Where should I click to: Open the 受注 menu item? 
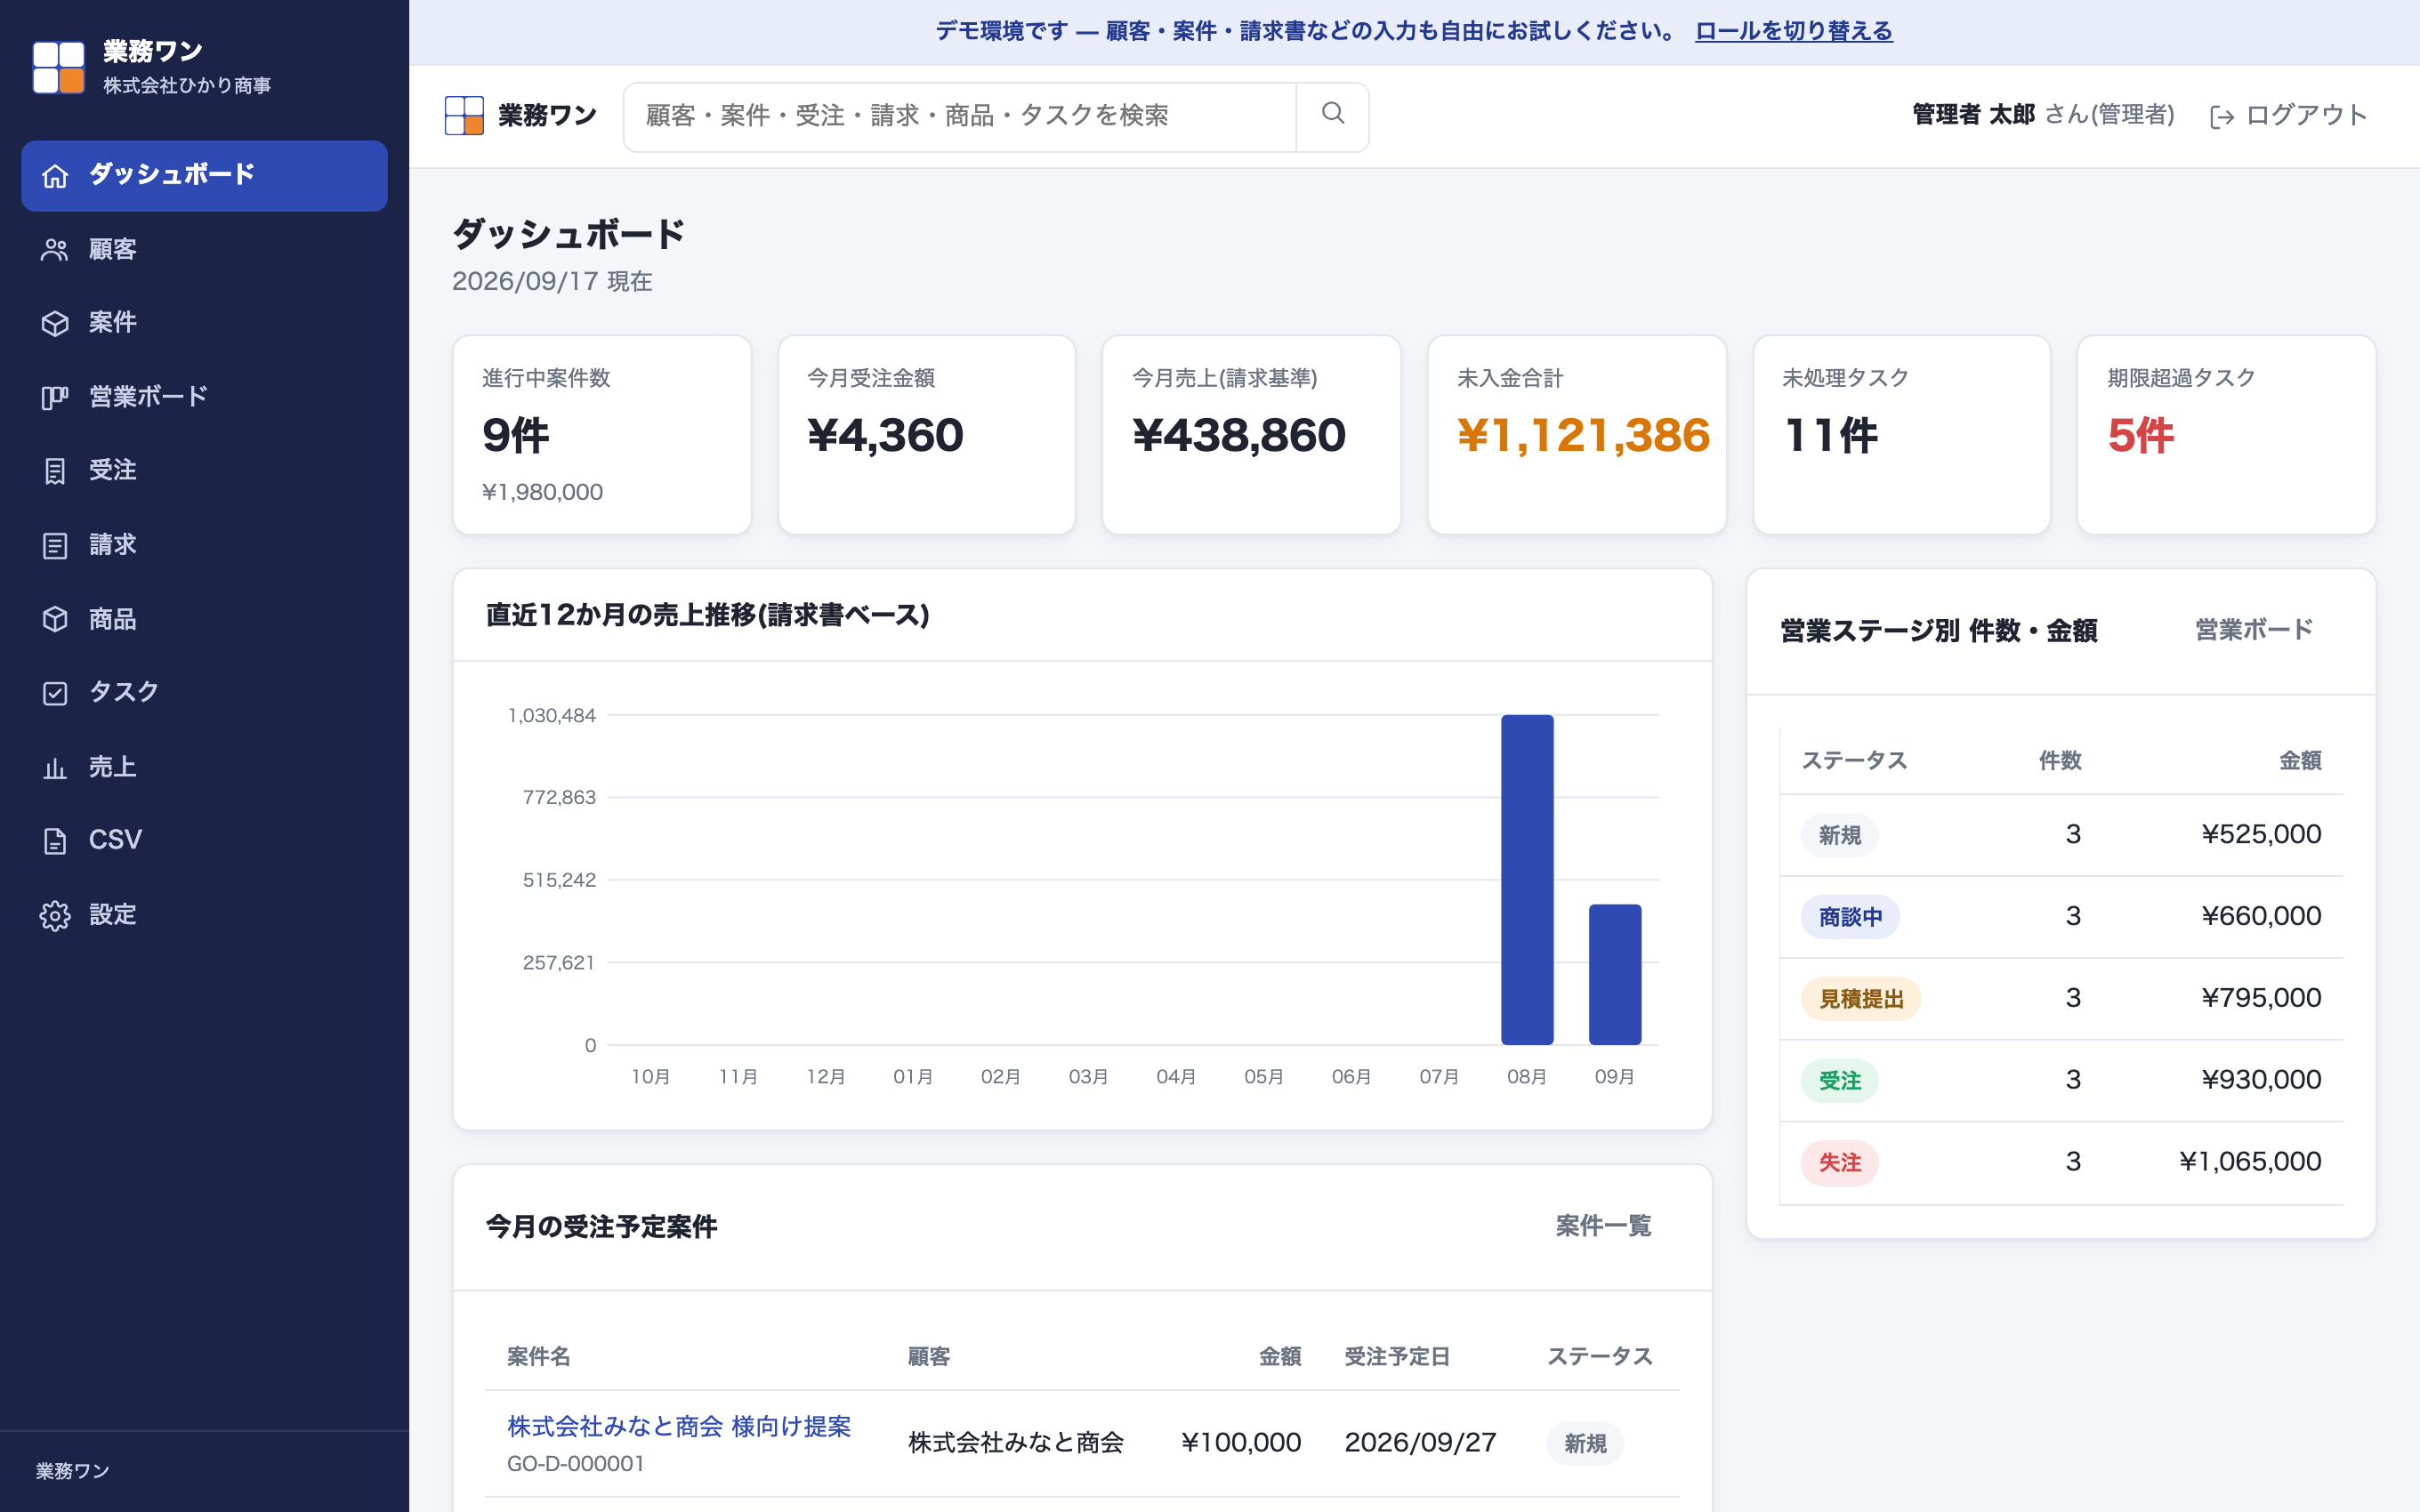(x=204, y=471)
